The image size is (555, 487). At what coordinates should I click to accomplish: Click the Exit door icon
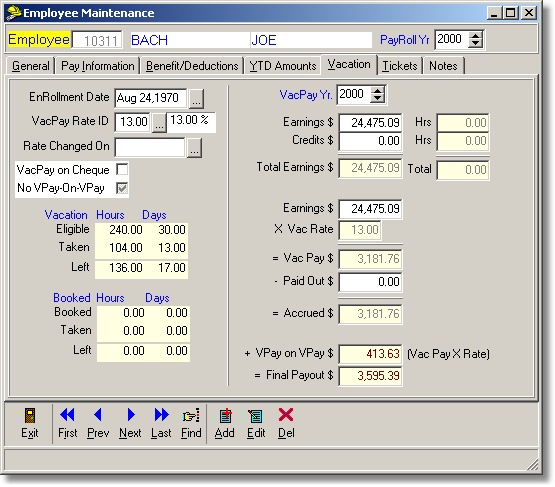[30, 416]
